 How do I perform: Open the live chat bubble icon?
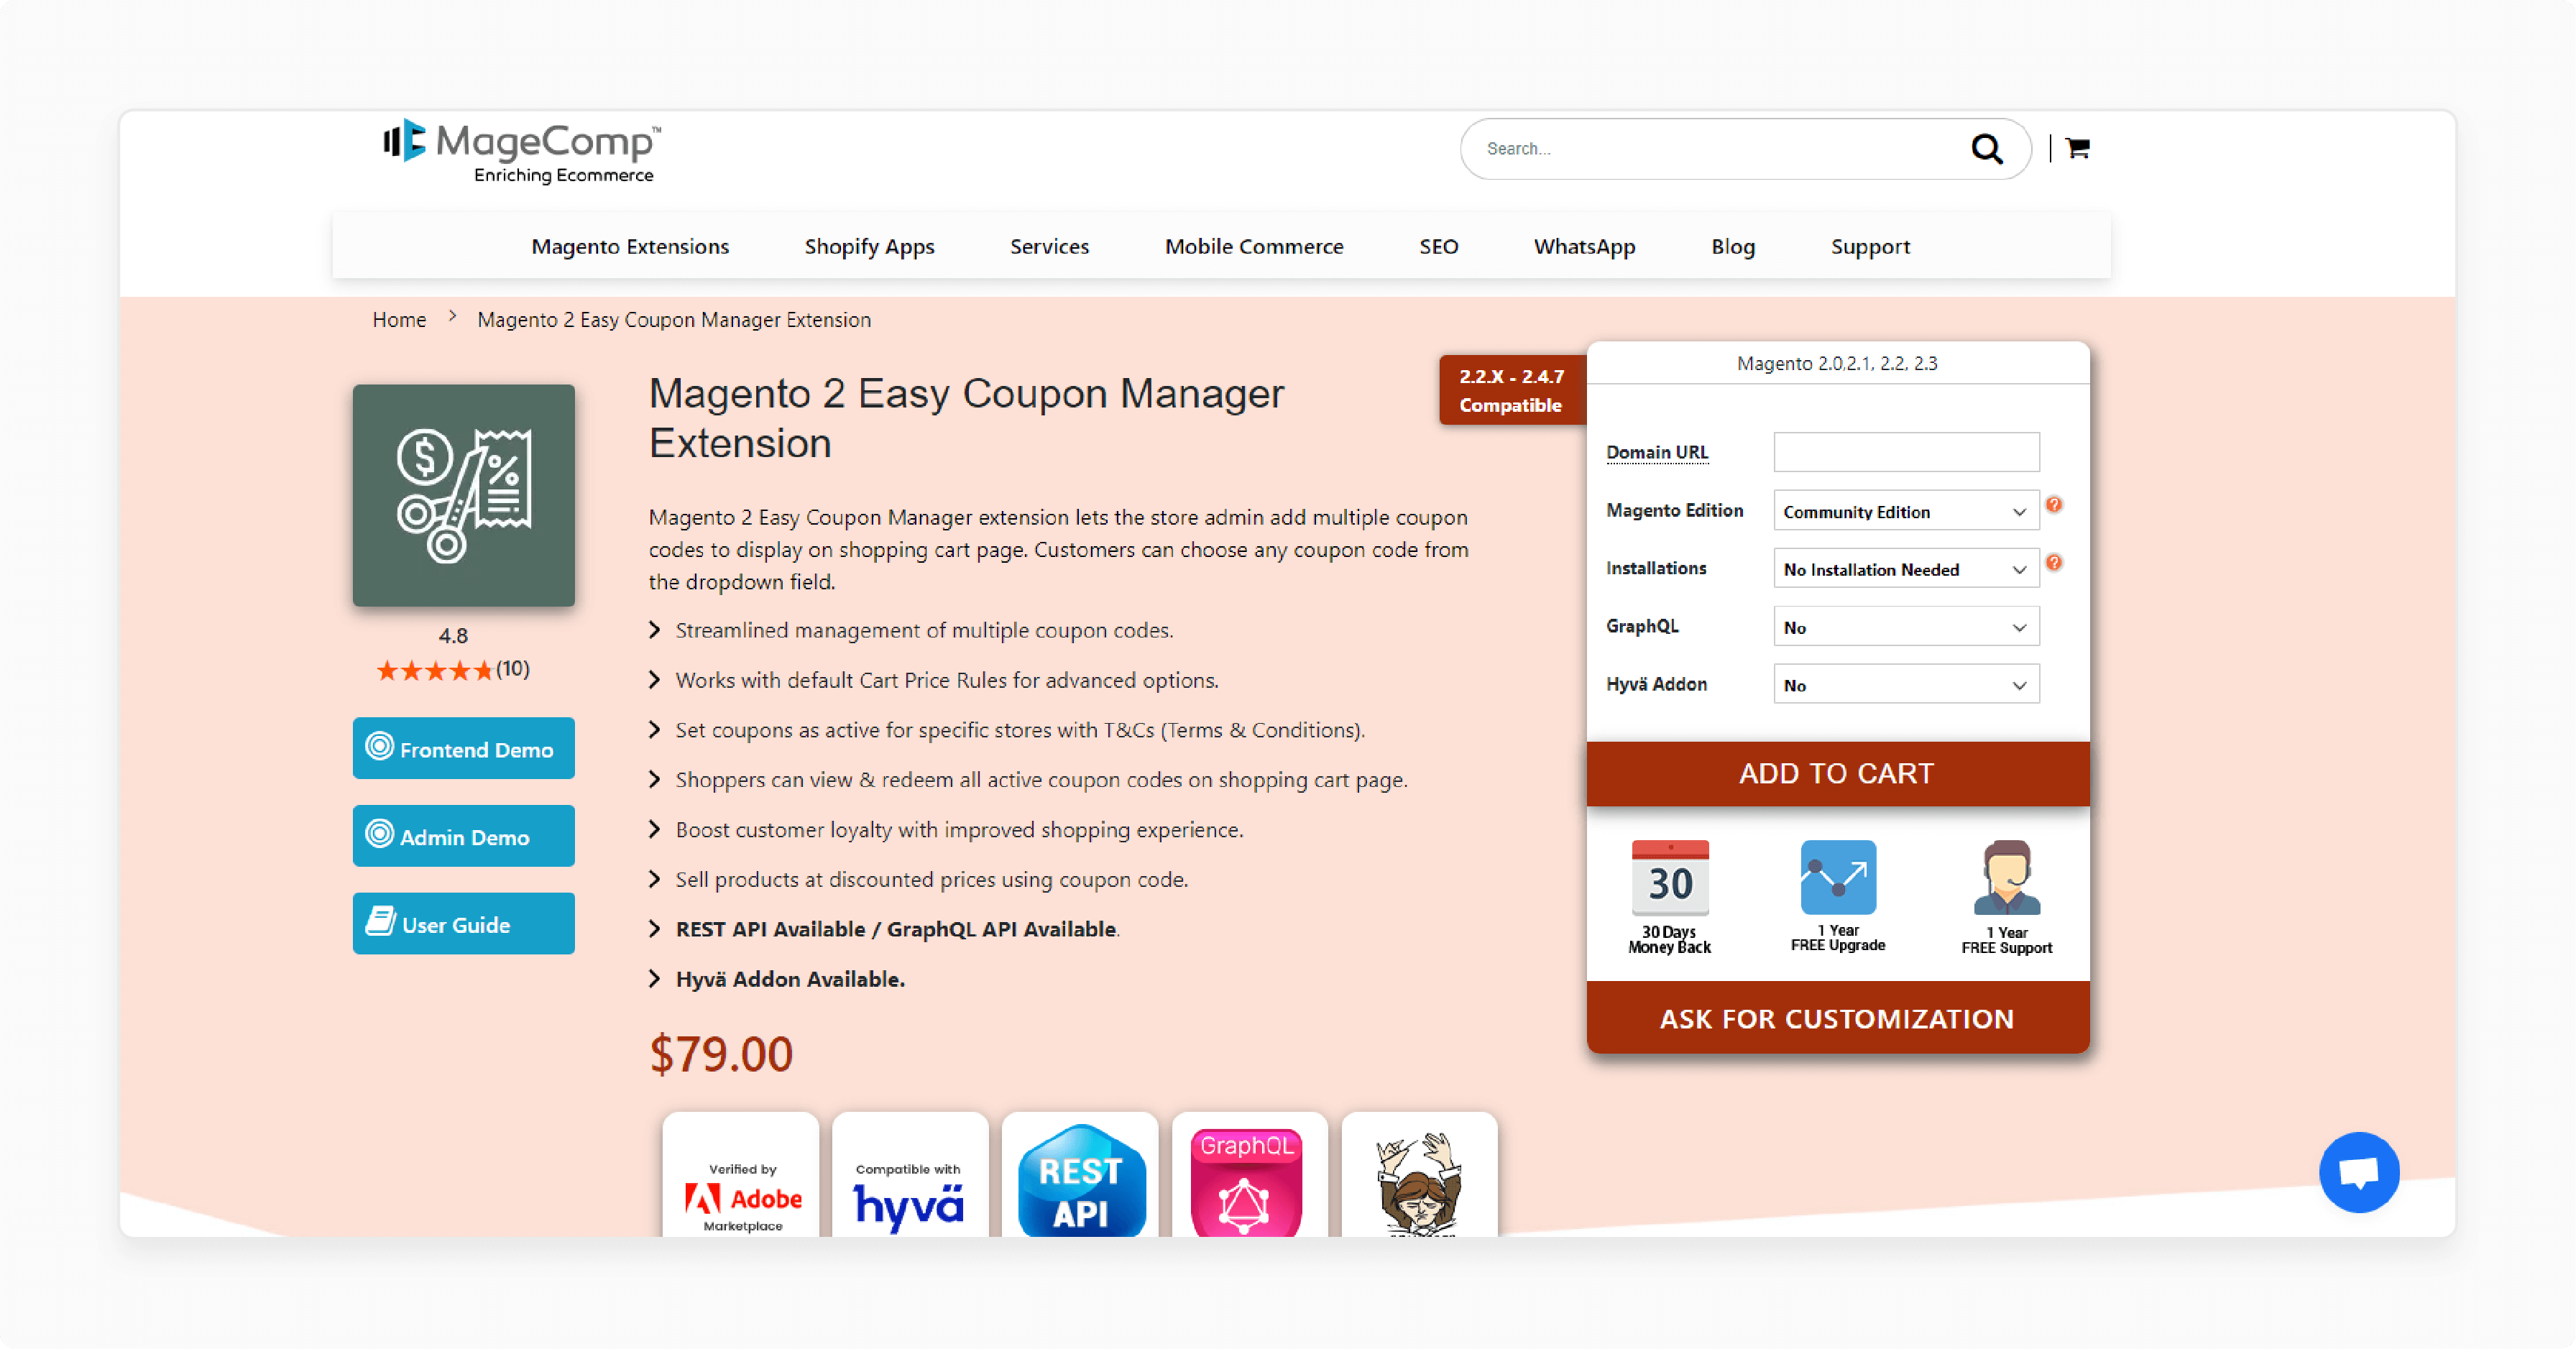click(x=2358, y=1172)
